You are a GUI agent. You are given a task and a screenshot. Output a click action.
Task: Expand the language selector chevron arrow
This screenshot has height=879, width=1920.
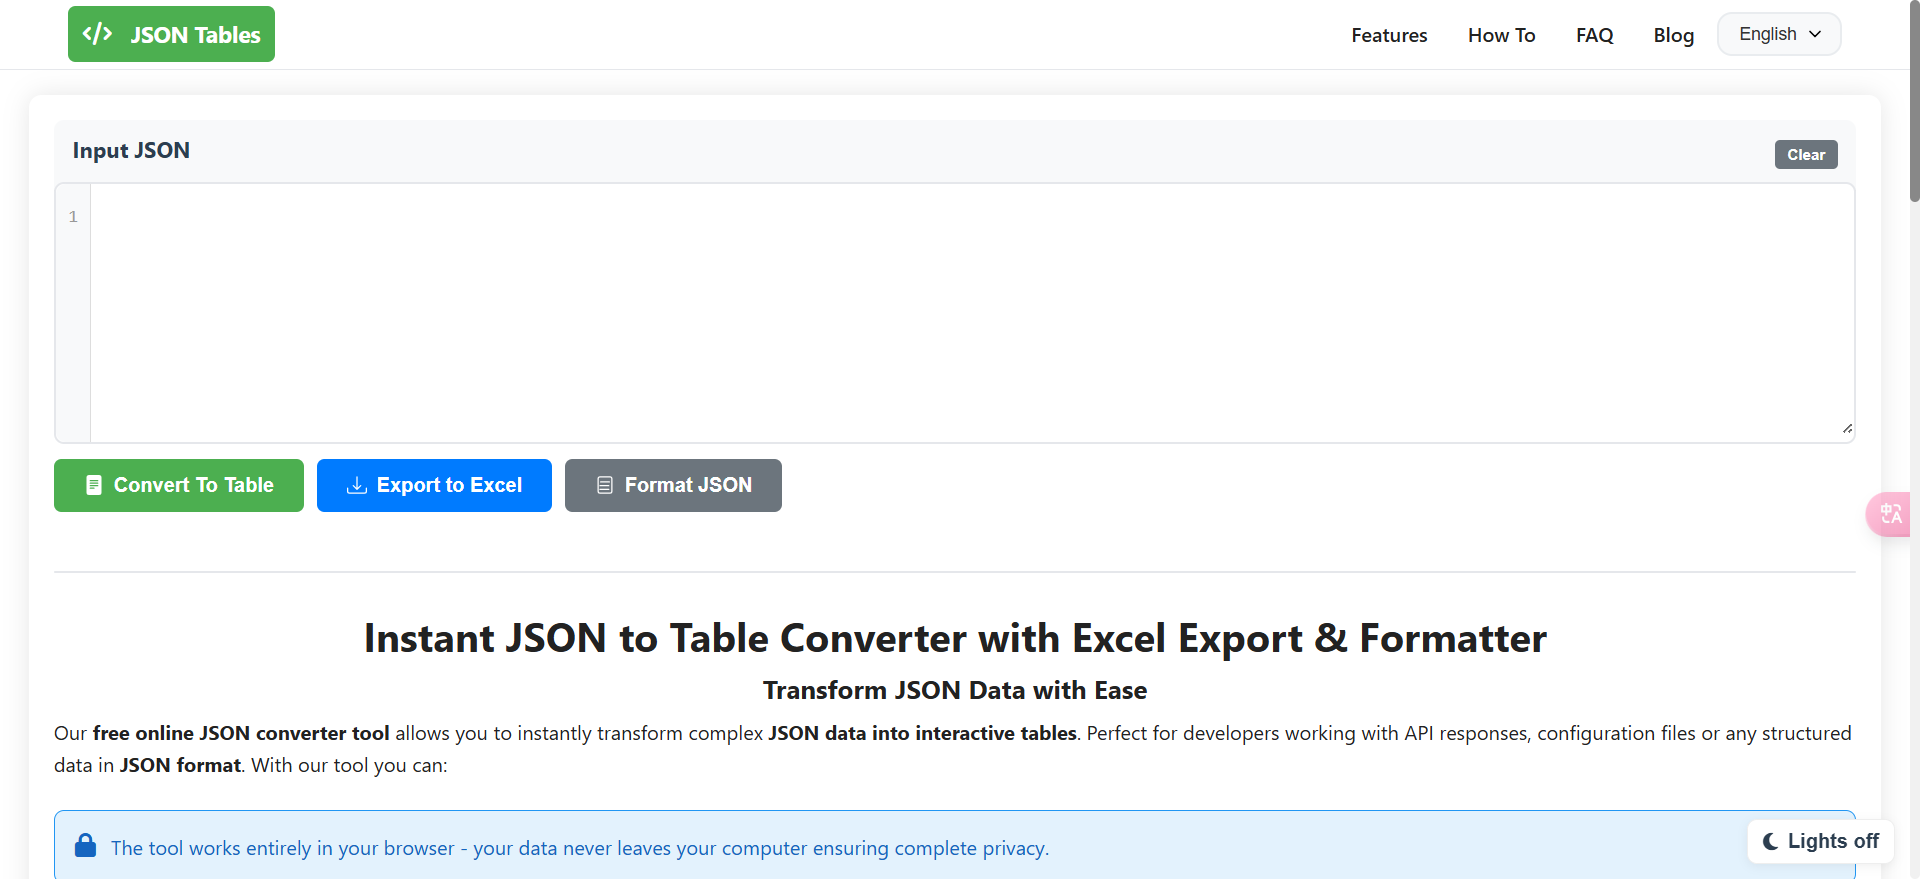pyautogui.click(x=1815, y=34)
